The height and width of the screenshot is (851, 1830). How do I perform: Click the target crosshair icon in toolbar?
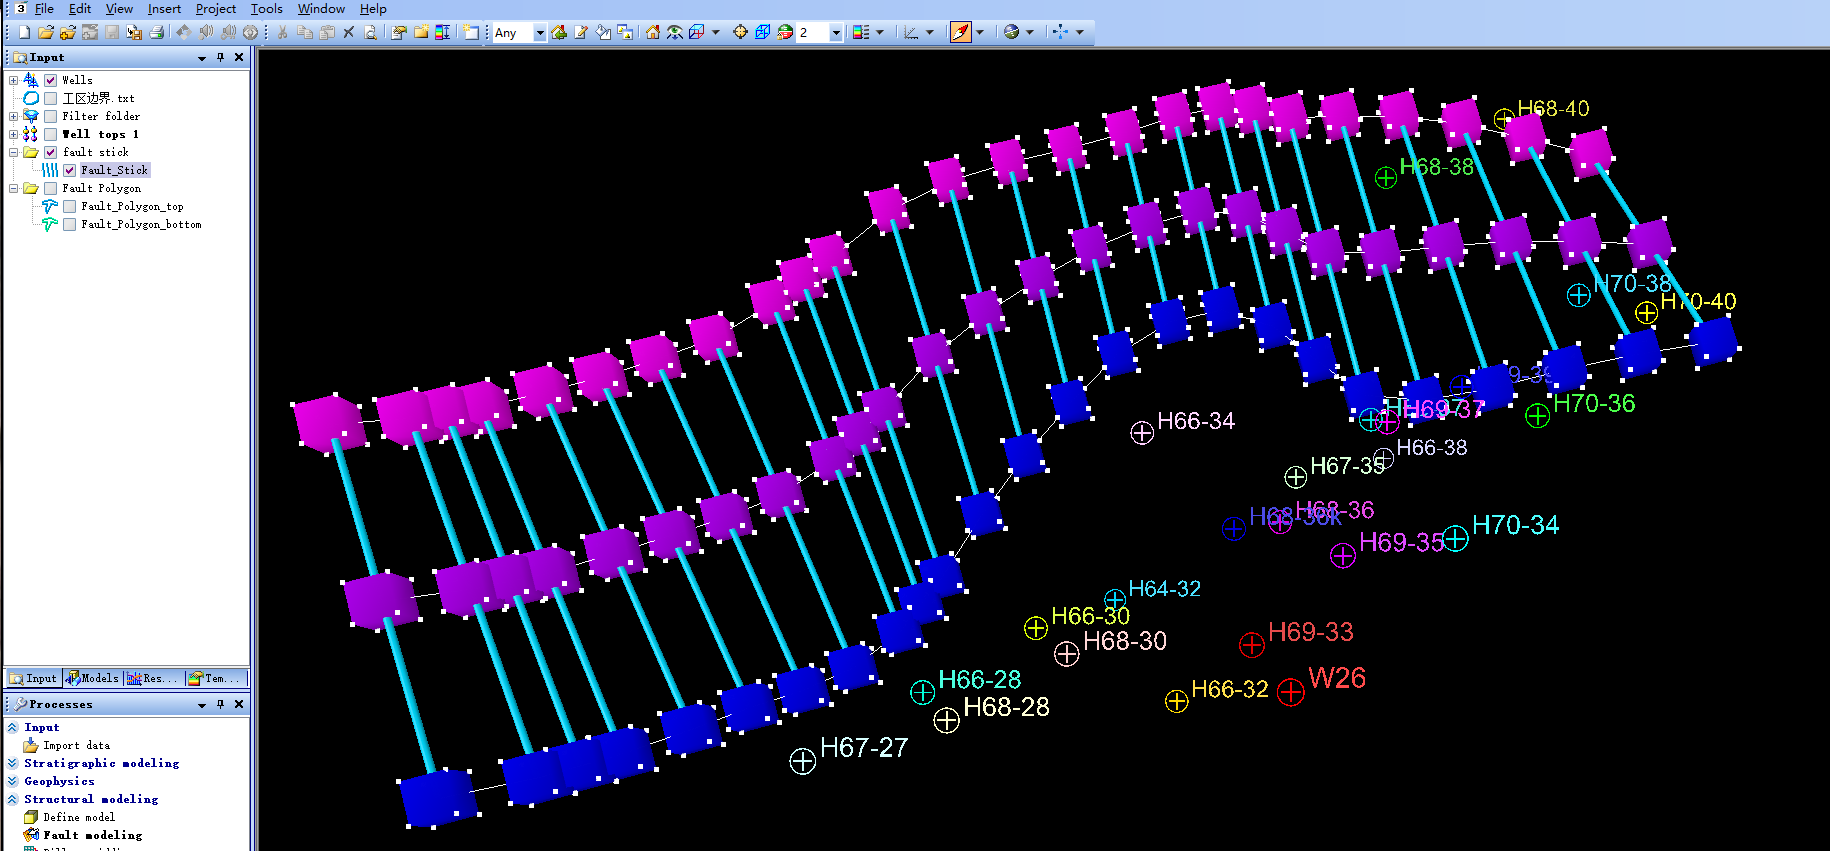tap(740, 32)
